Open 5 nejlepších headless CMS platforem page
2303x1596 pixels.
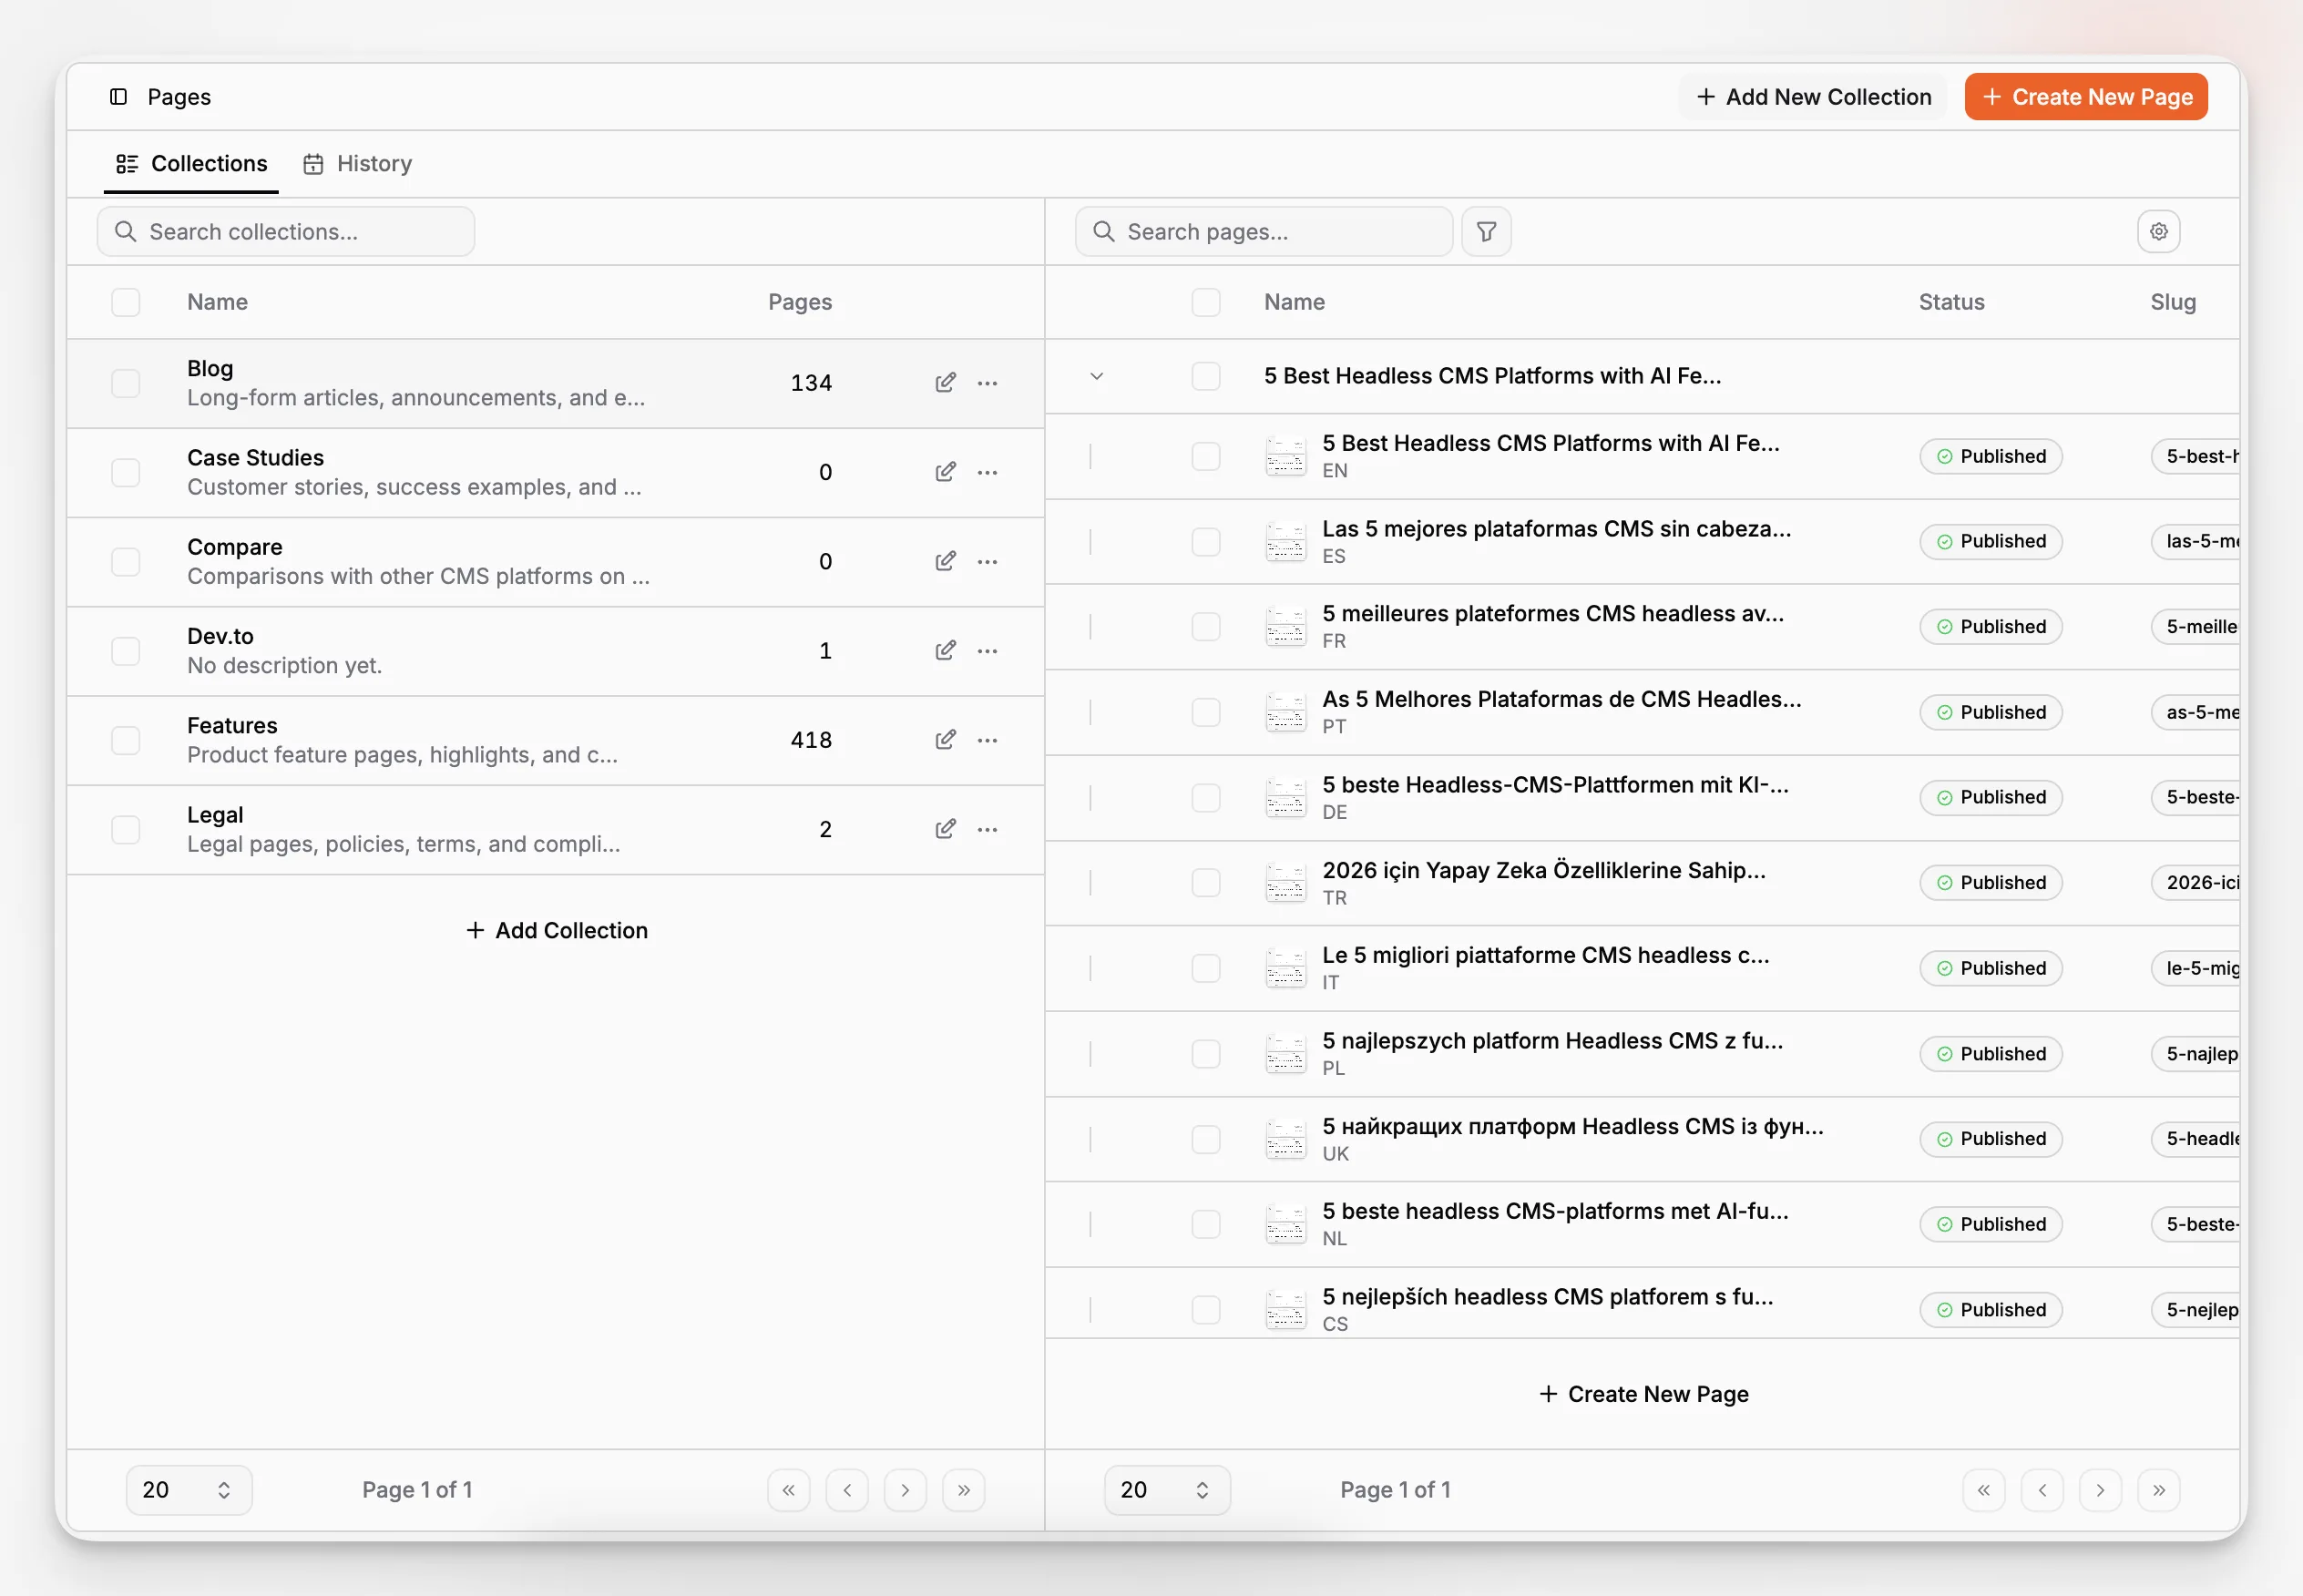pyautogui.click(x=1548, y=1297)
